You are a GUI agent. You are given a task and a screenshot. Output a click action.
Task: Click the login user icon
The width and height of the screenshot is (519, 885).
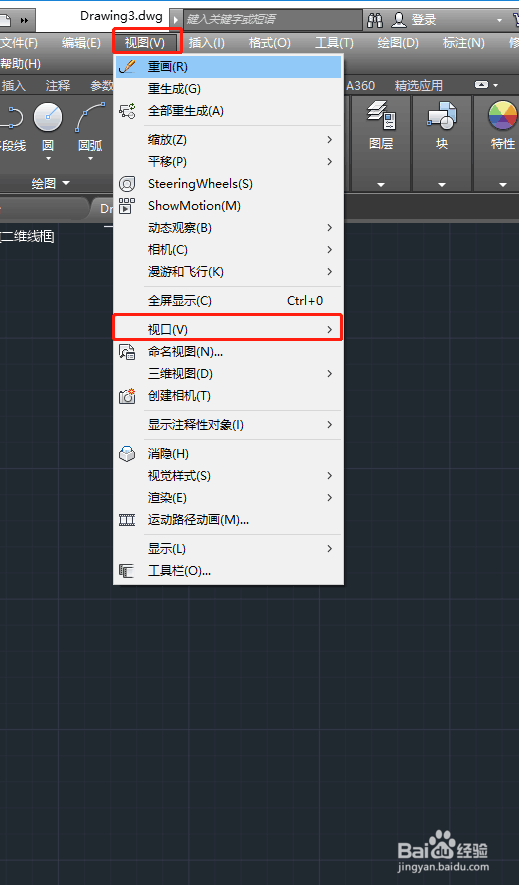coord(399,20)
